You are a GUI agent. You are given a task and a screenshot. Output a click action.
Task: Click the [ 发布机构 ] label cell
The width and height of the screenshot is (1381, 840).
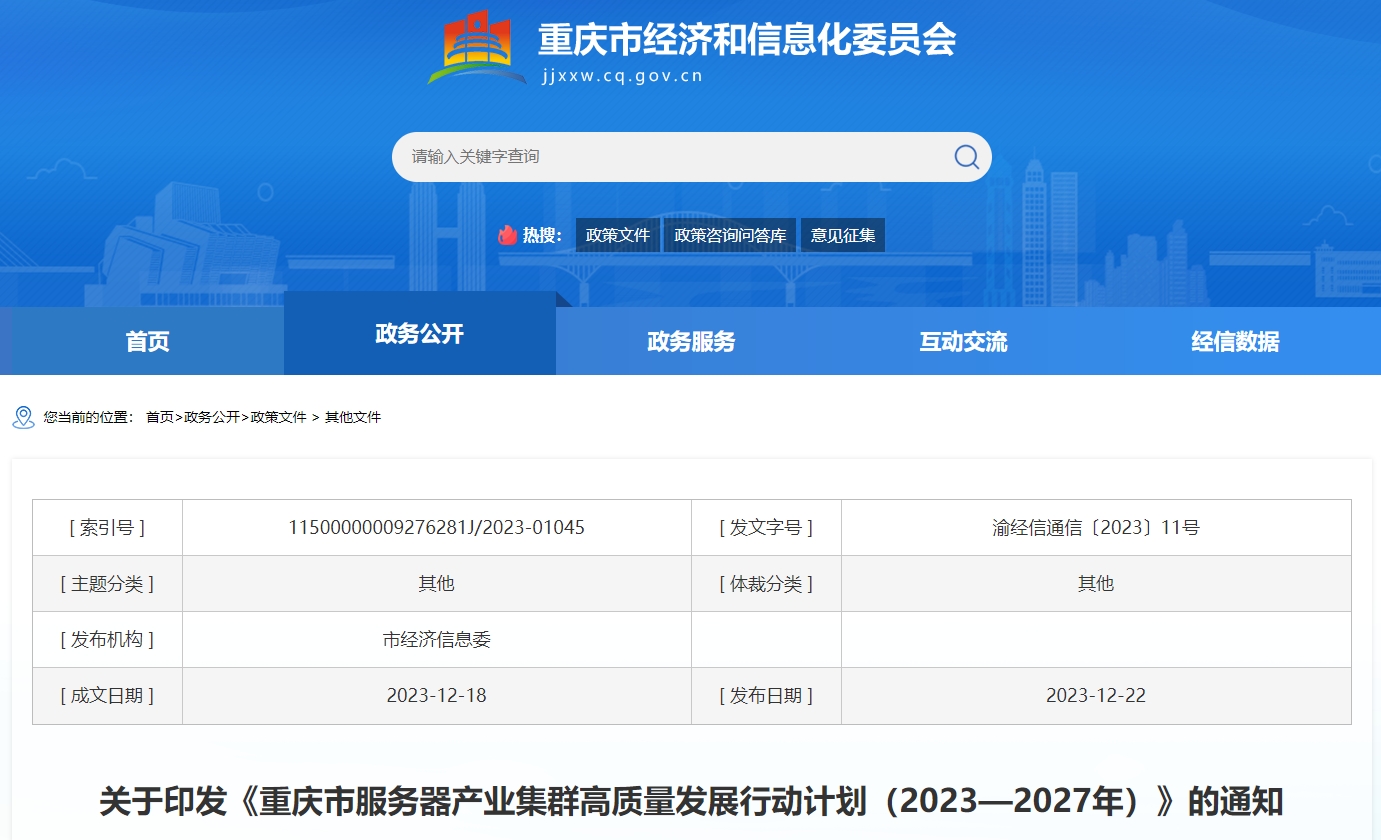(107, 640)
